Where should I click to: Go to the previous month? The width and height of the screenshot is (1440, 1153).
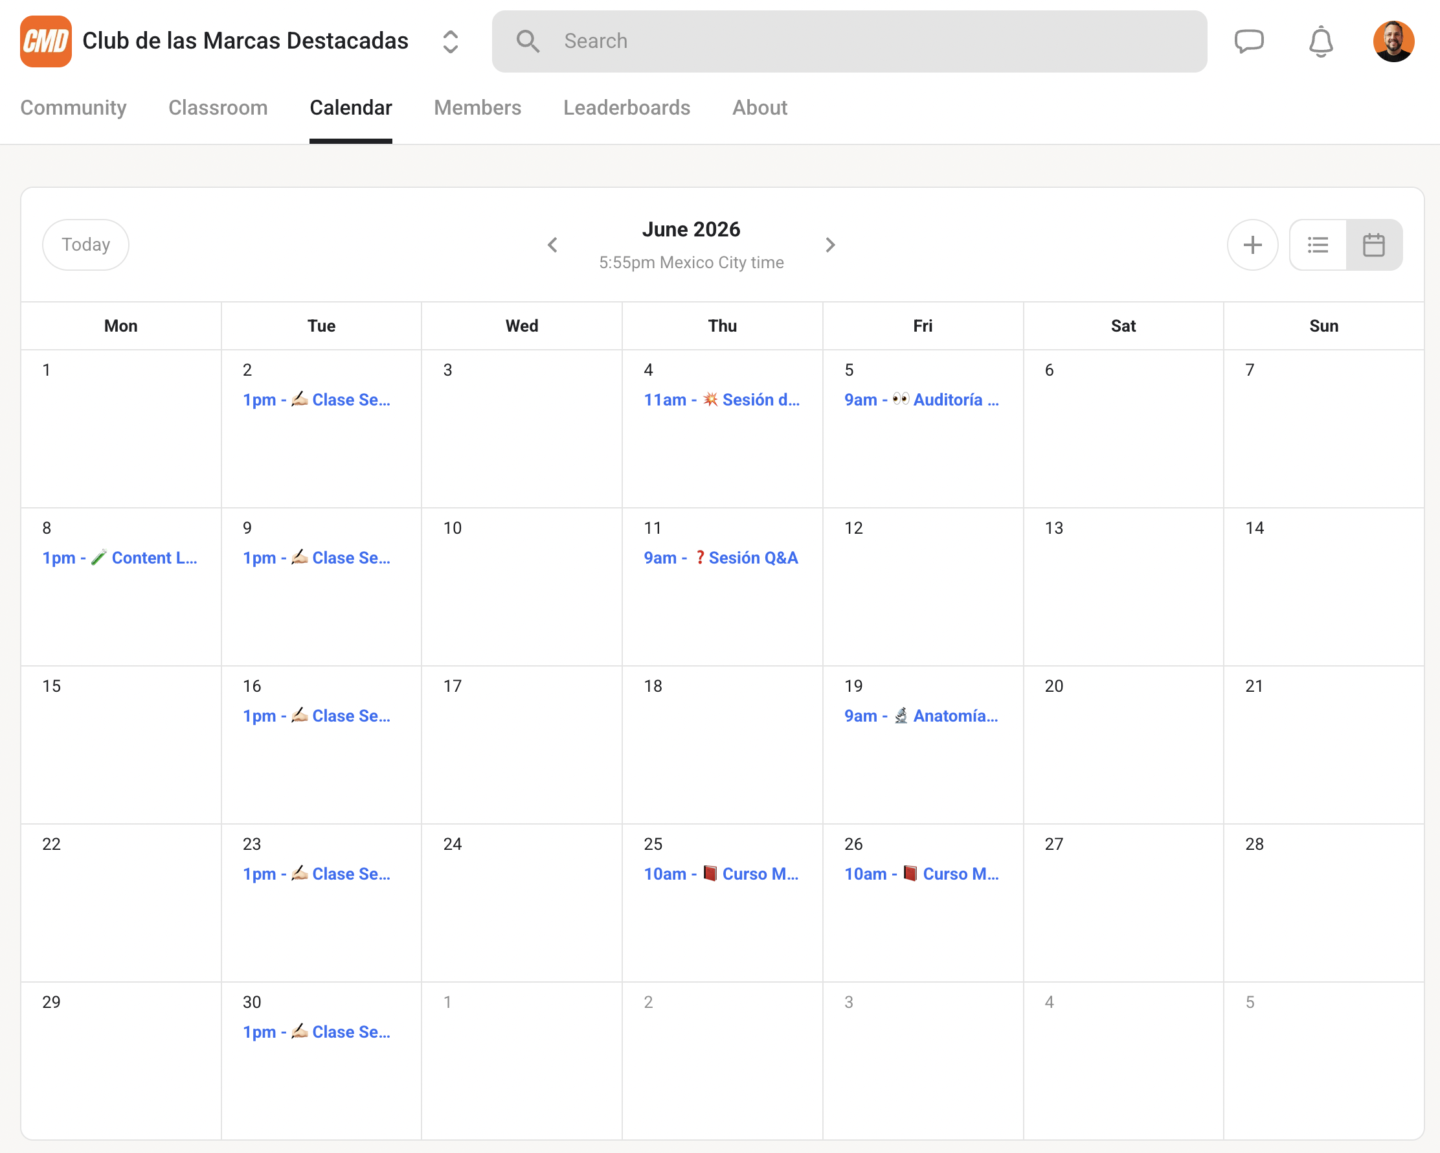552,245
